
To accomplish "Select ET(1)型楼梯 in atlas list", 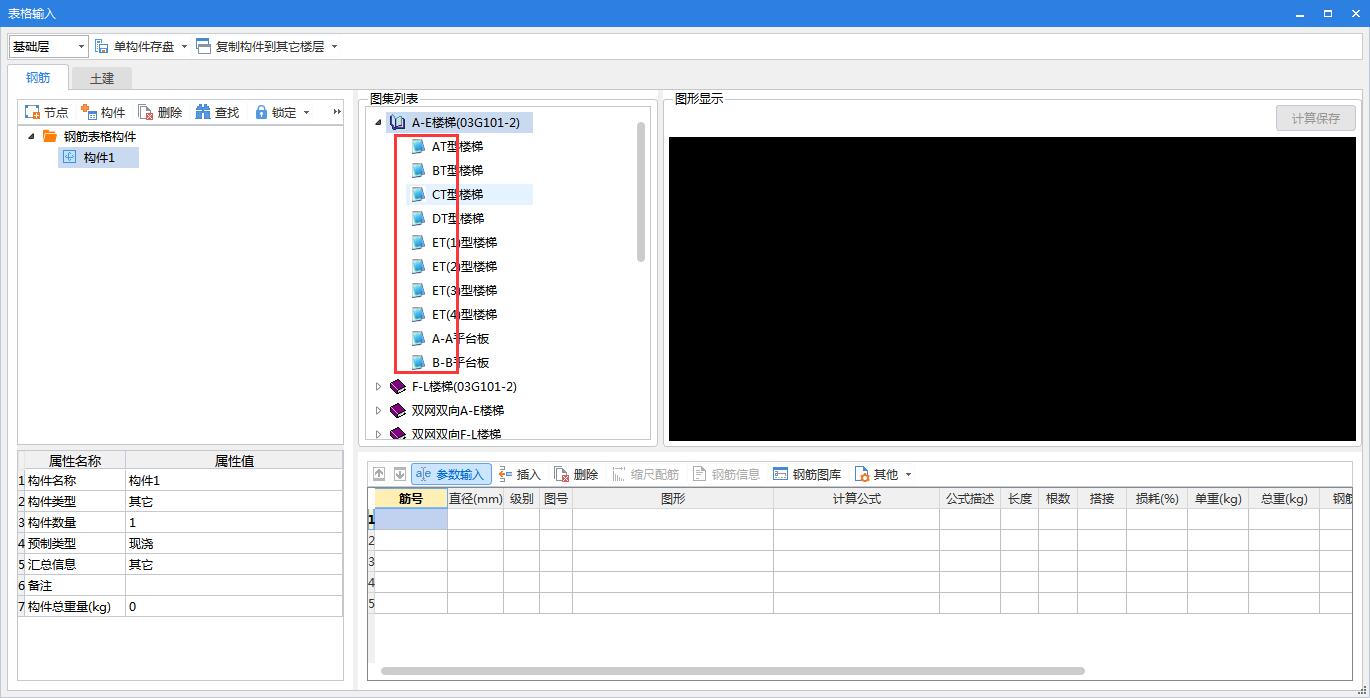I will click(x=464, y=242).
